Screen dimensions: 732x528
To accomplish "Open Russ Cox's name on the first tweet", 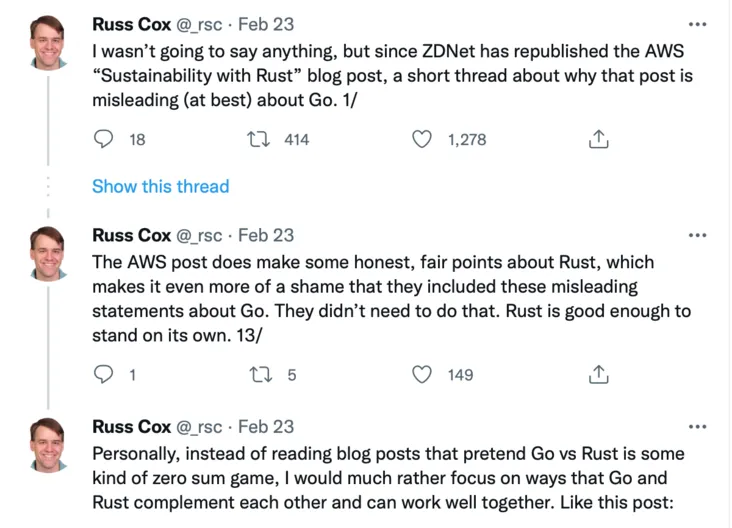I will tap(131, 24).
